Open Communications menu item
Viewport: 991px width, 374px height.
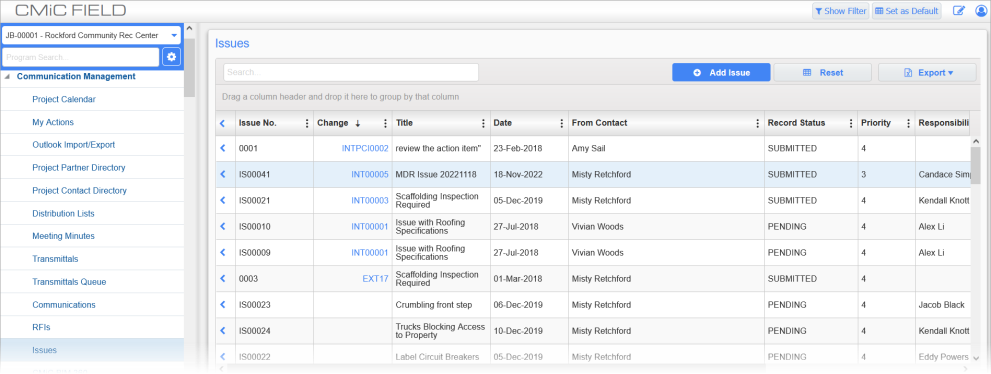64,305
